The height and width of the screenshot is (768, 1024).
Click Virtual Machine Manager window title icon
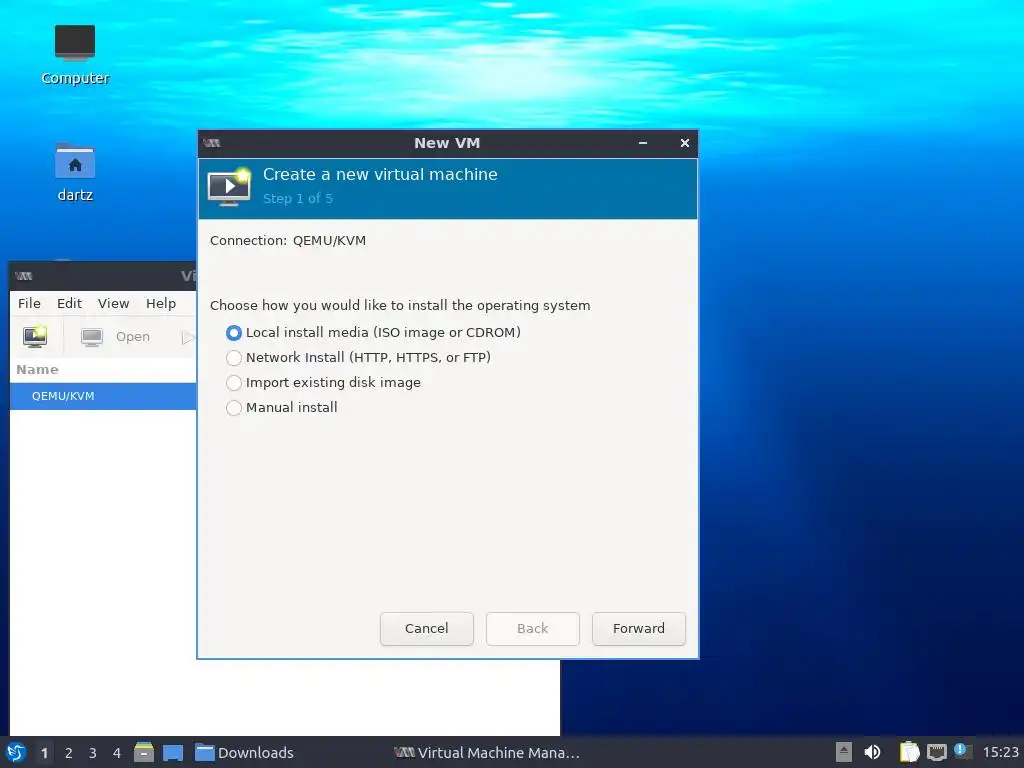(x=24, y=276)
